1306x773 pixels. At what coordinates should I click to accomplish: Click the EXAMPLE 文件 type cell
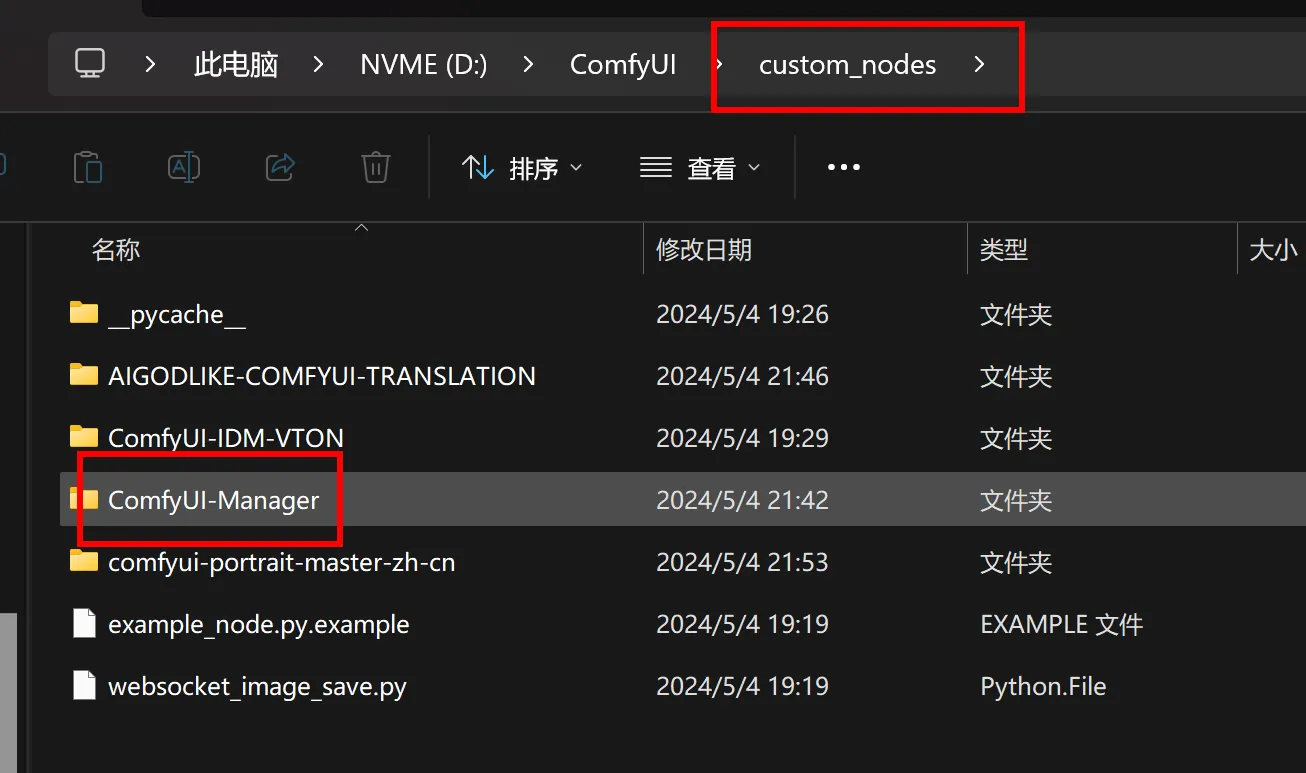1061,625
